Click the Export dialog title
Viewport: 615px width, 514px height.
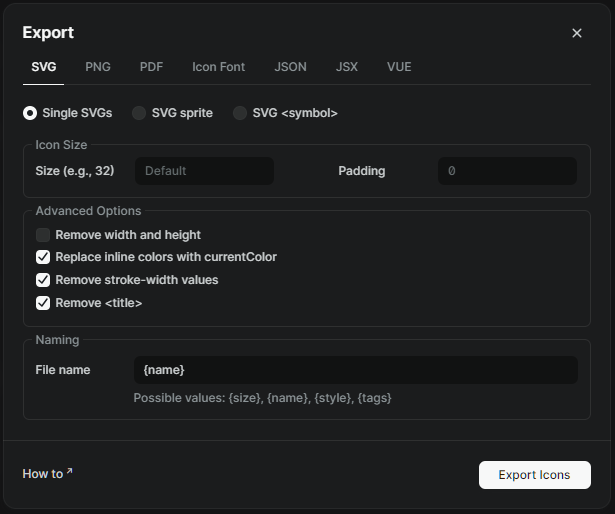[x=48, y=33]
